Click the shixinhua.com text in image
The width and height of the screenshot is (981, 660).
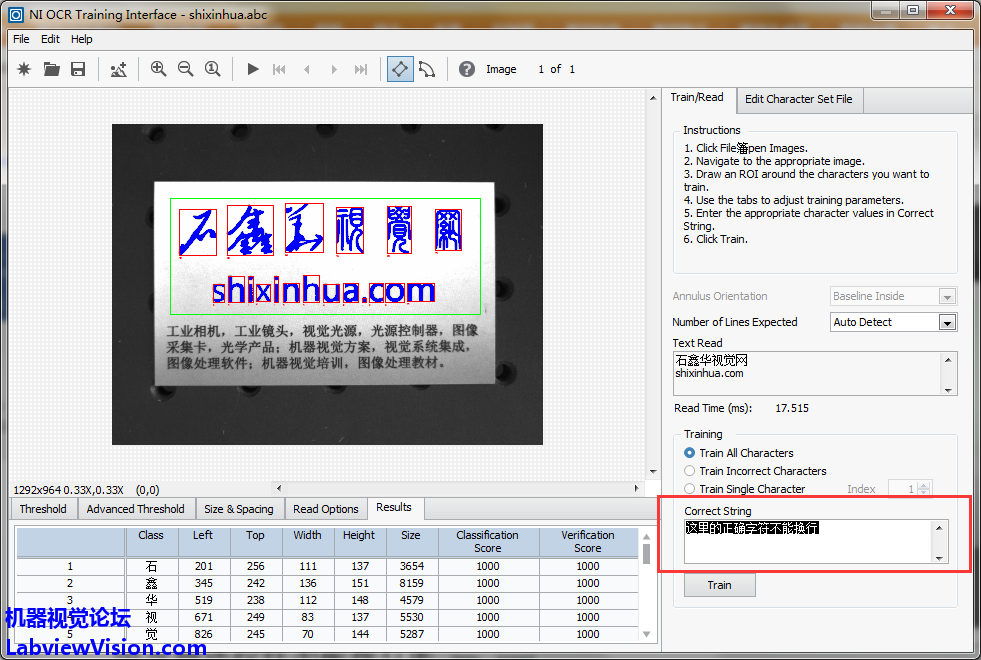click(x=323, y=292)
